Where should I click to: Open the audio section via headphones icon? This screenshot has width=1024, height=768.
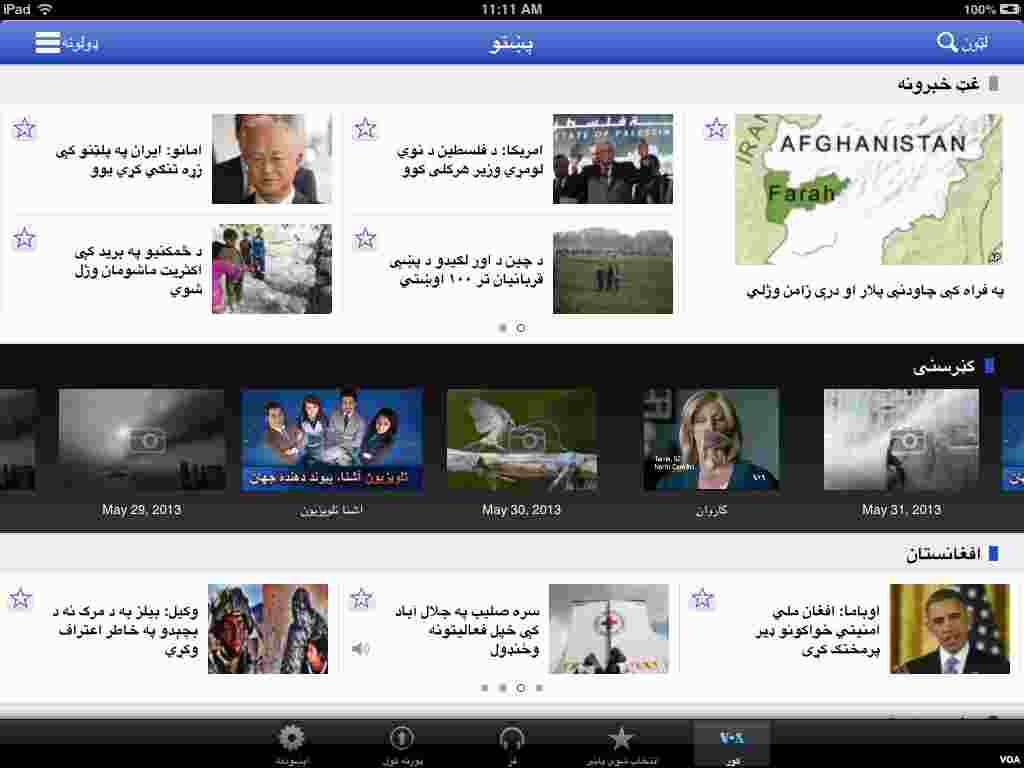click(511, 738)
